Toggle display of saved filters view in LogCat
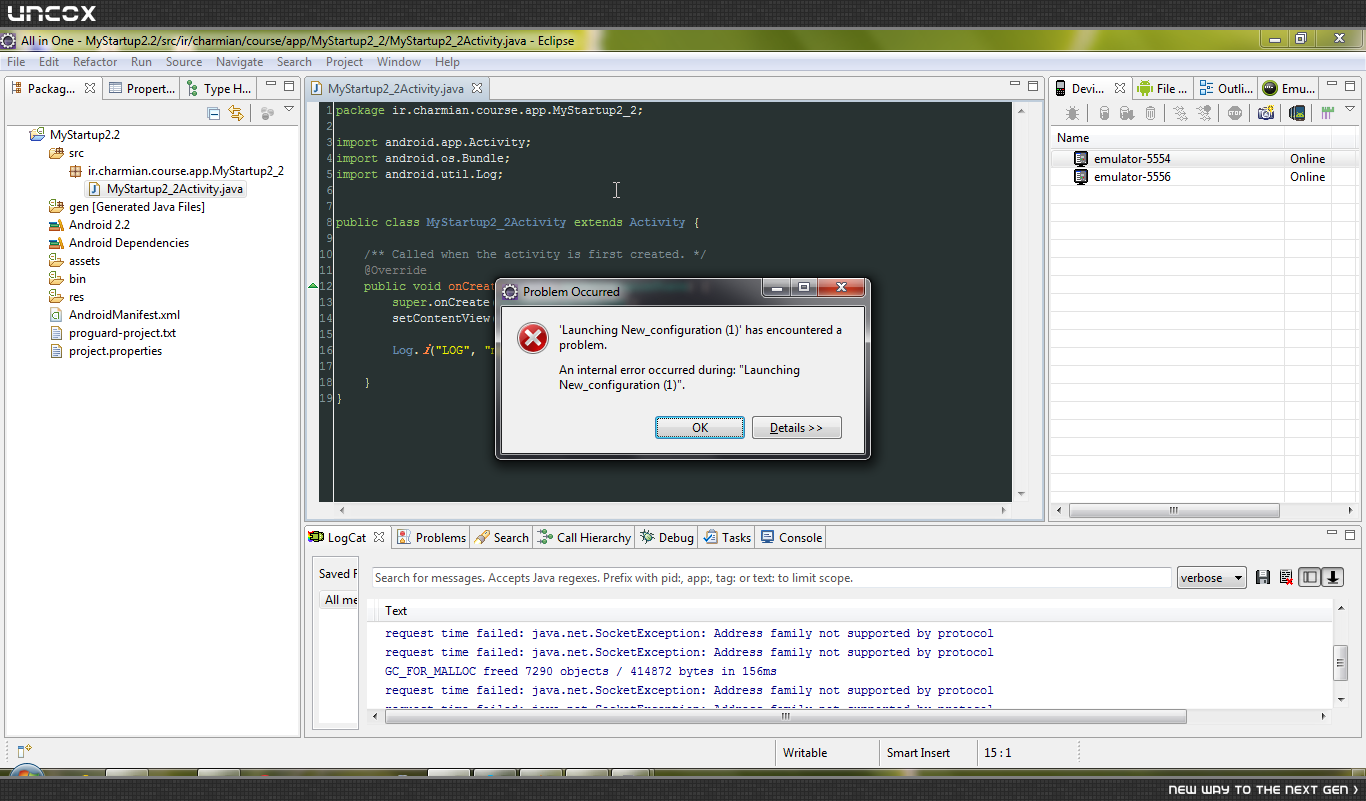Viewport: 1366px width, 801px height. 1310,577
